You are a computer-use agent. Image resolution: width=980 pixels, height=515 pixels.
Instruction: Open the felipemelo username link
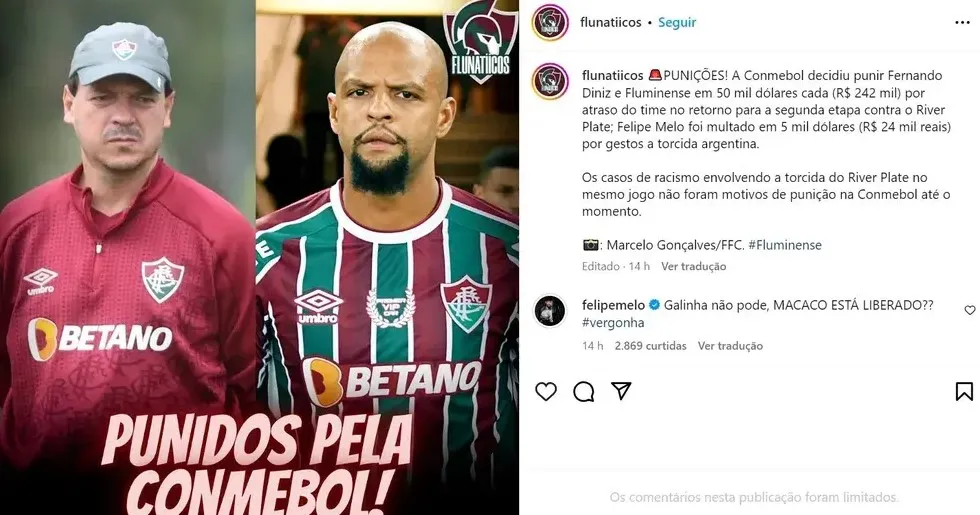pyautogui.click(x=613, y=305)
